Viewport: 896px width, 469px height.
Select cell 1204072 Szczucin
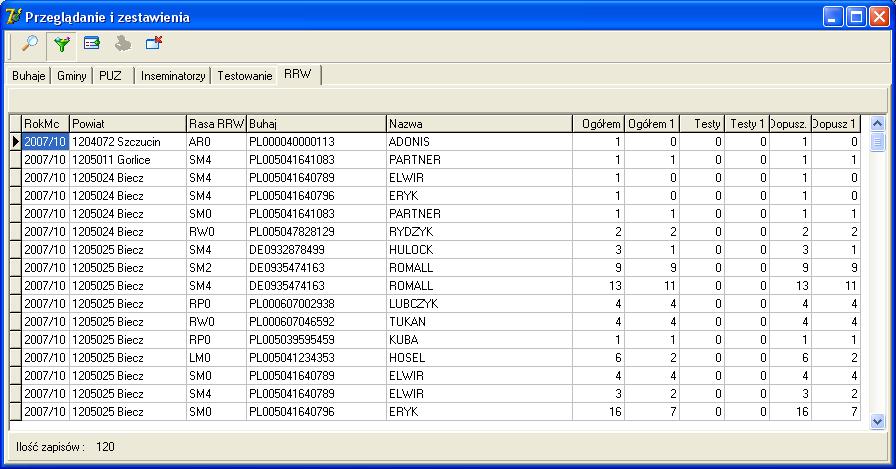click(128, 142)
